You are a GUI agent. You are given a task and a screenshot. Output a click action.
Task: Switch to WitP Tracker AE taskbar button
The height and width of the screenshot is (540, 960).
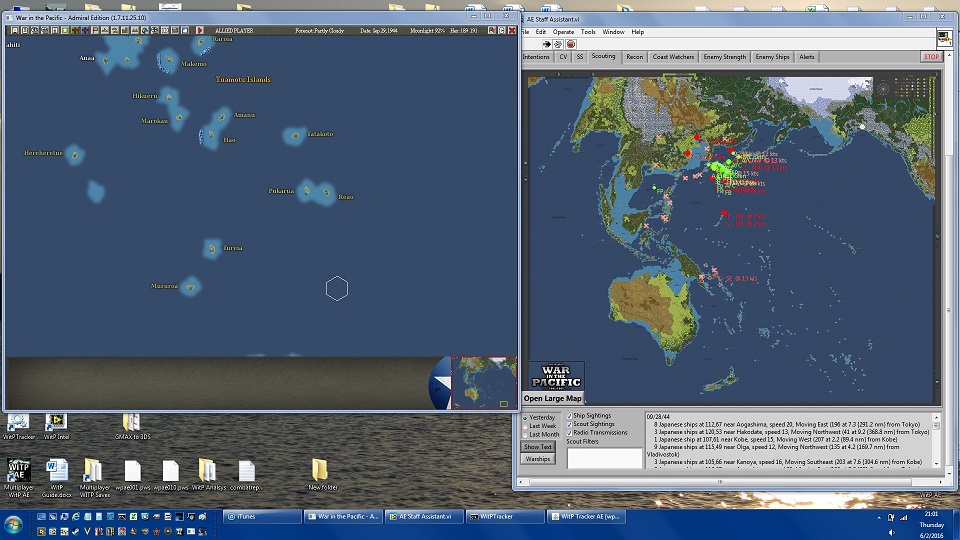[585, 517]
